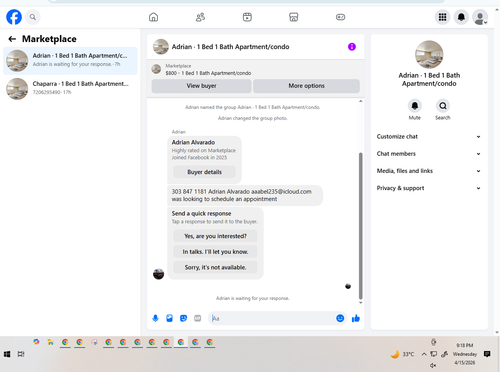500x372 pixels.
Task: Open the Marketplace storefront icon
Action: [294, 17]
